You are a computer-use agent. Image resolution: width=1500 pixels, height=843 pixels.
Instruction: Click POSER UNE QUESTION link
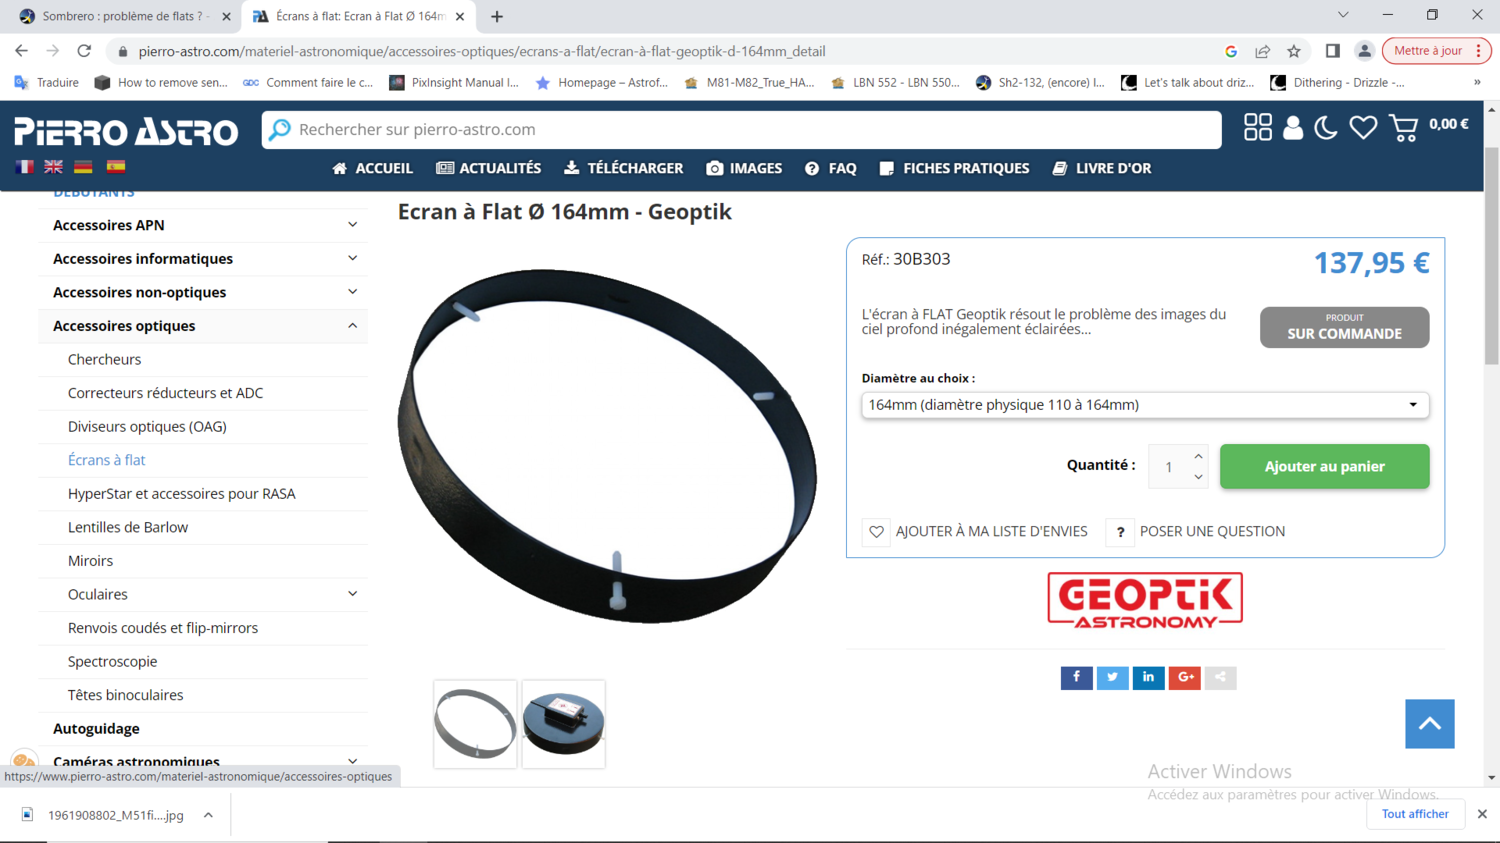coord(1196,531)
